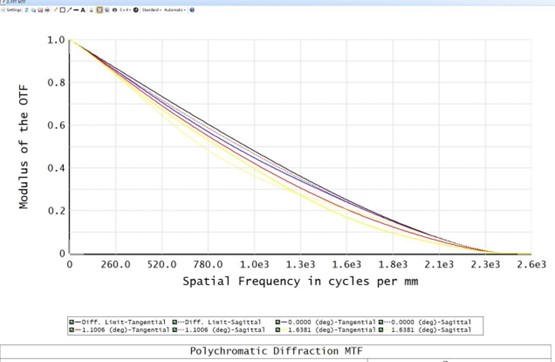Click the 1.0 y-axis tick label
Image resolution: width=555 pixels, height=362 pixels.
click(56, 40)
